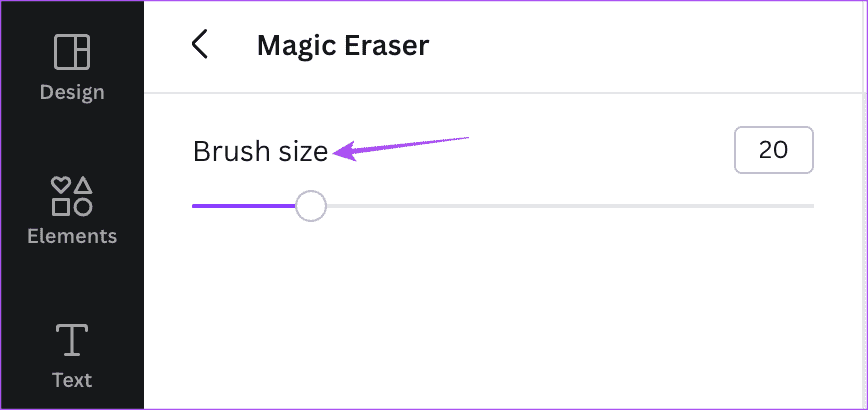The image size is (868, 410).
Task: Click the Text label in sidebar
Action: [71, 380]
